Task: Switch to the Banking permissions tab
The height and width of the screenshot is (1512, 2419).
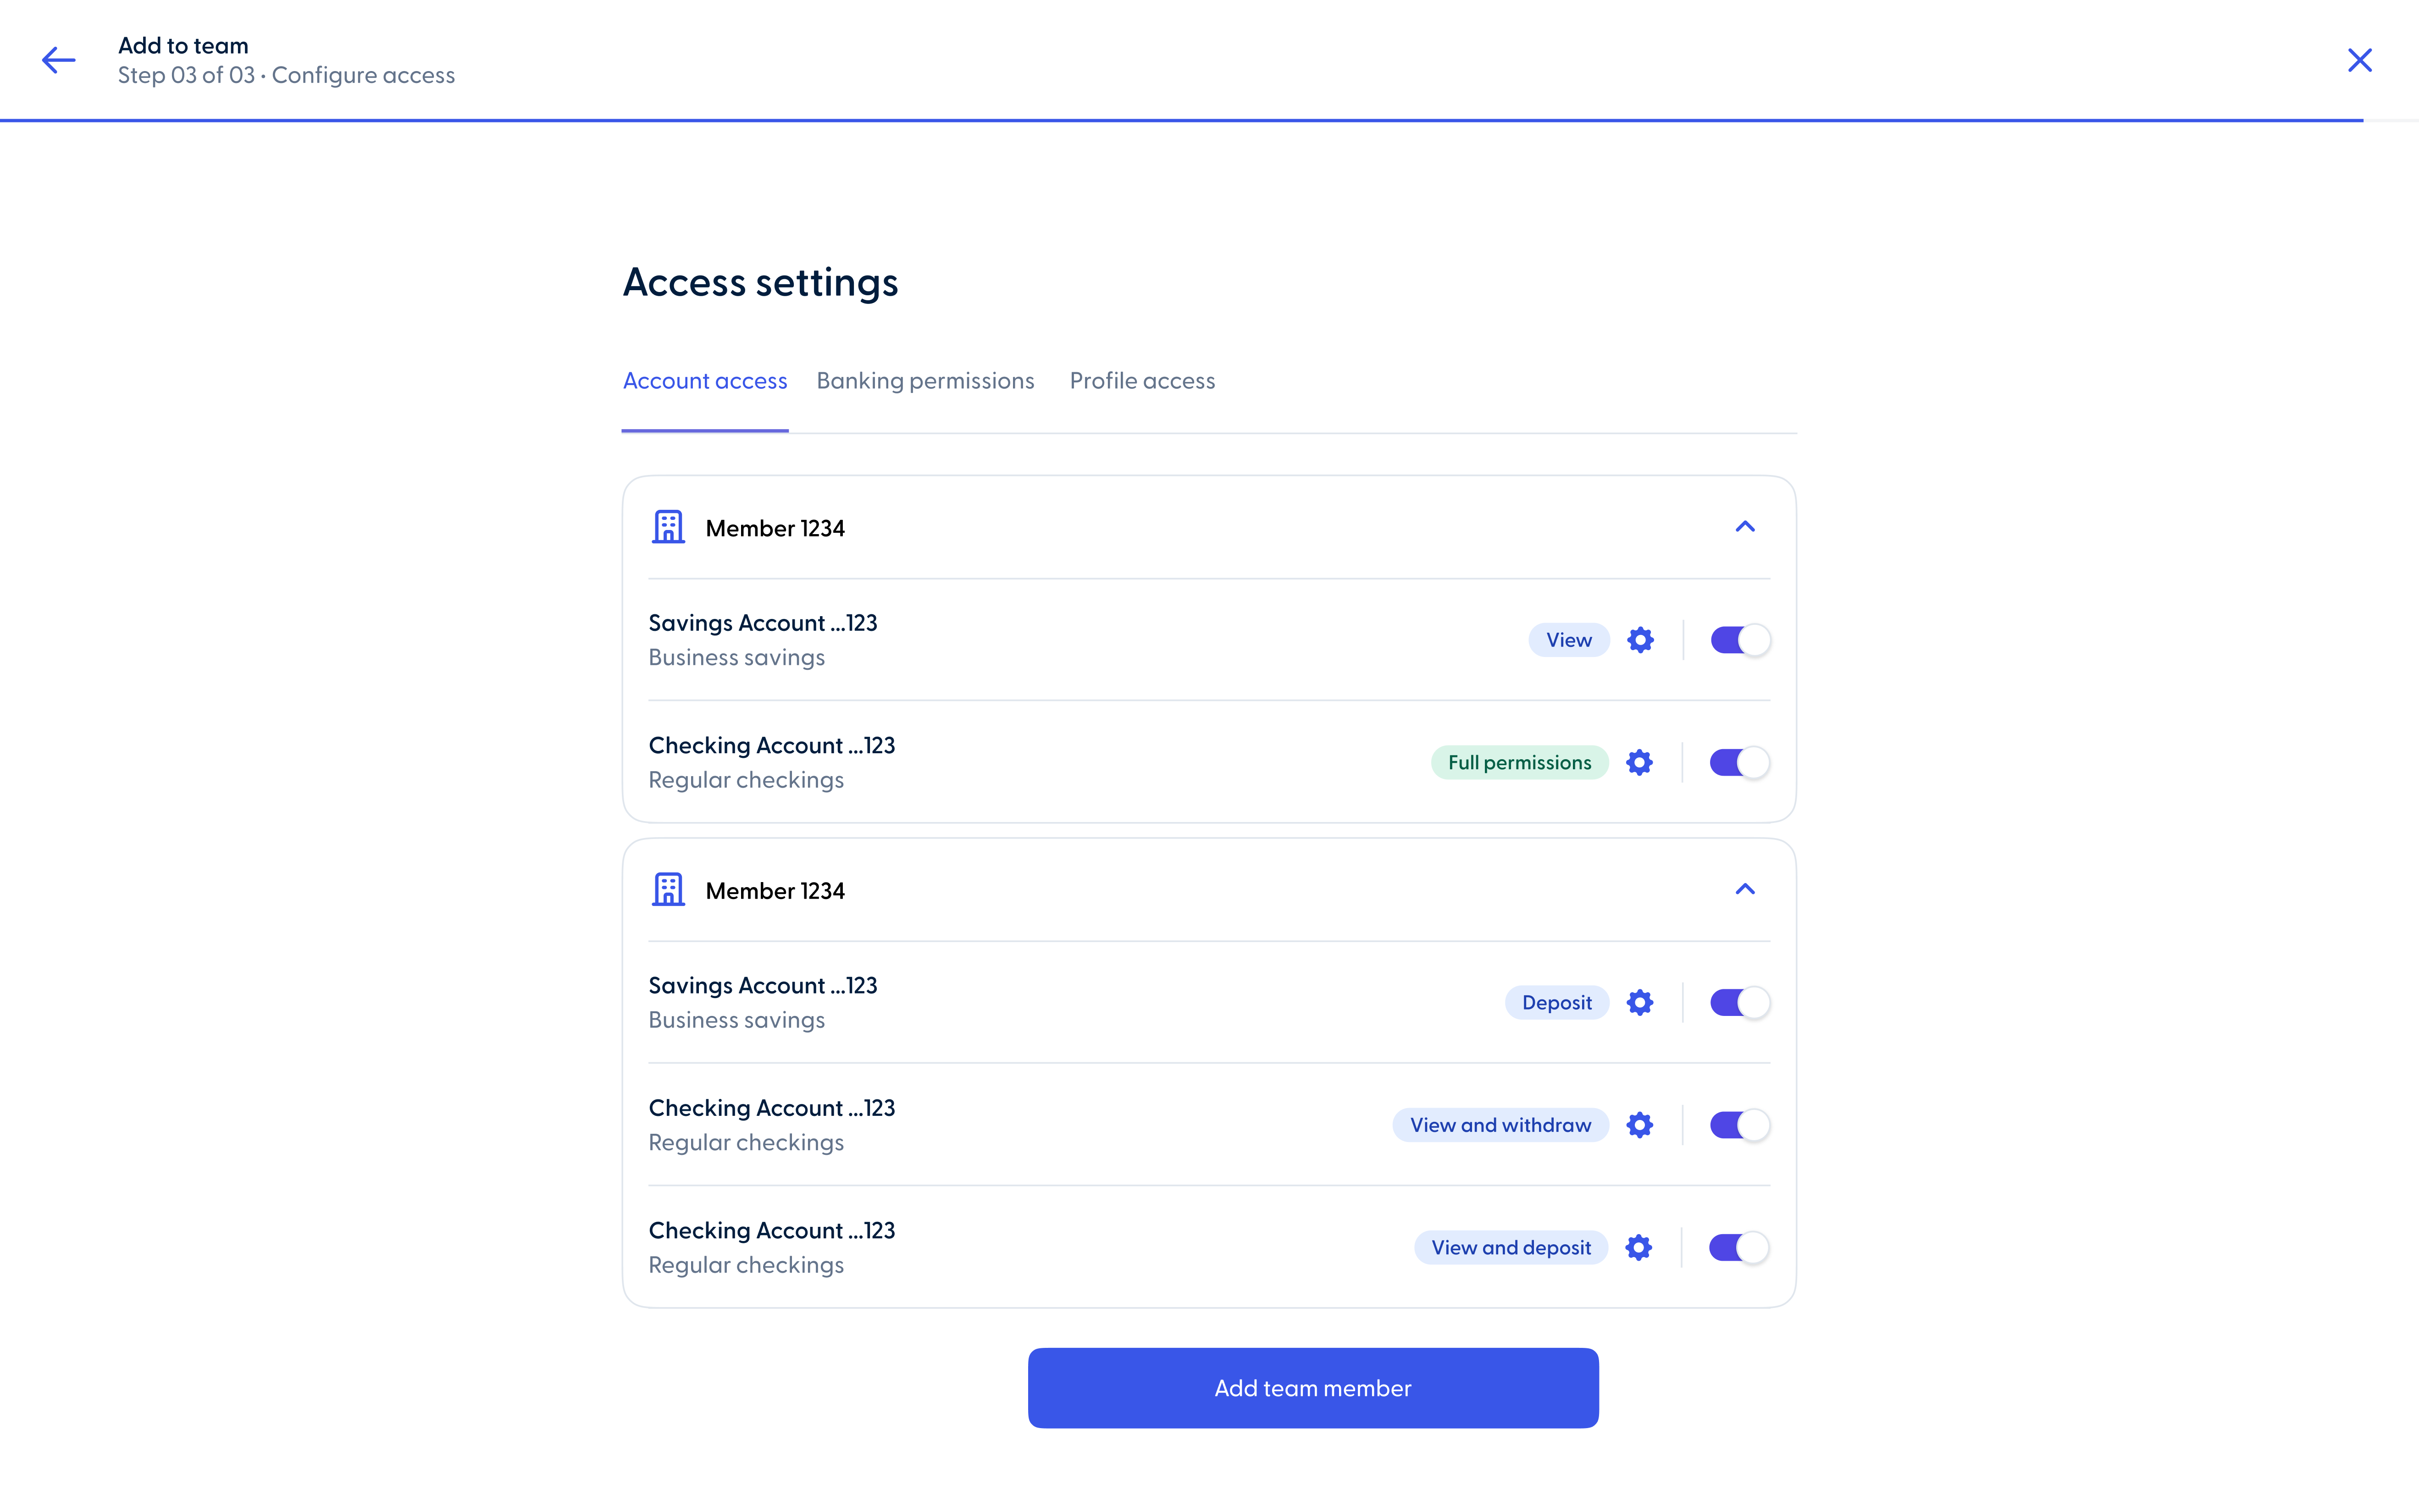Action: (925, 381)
